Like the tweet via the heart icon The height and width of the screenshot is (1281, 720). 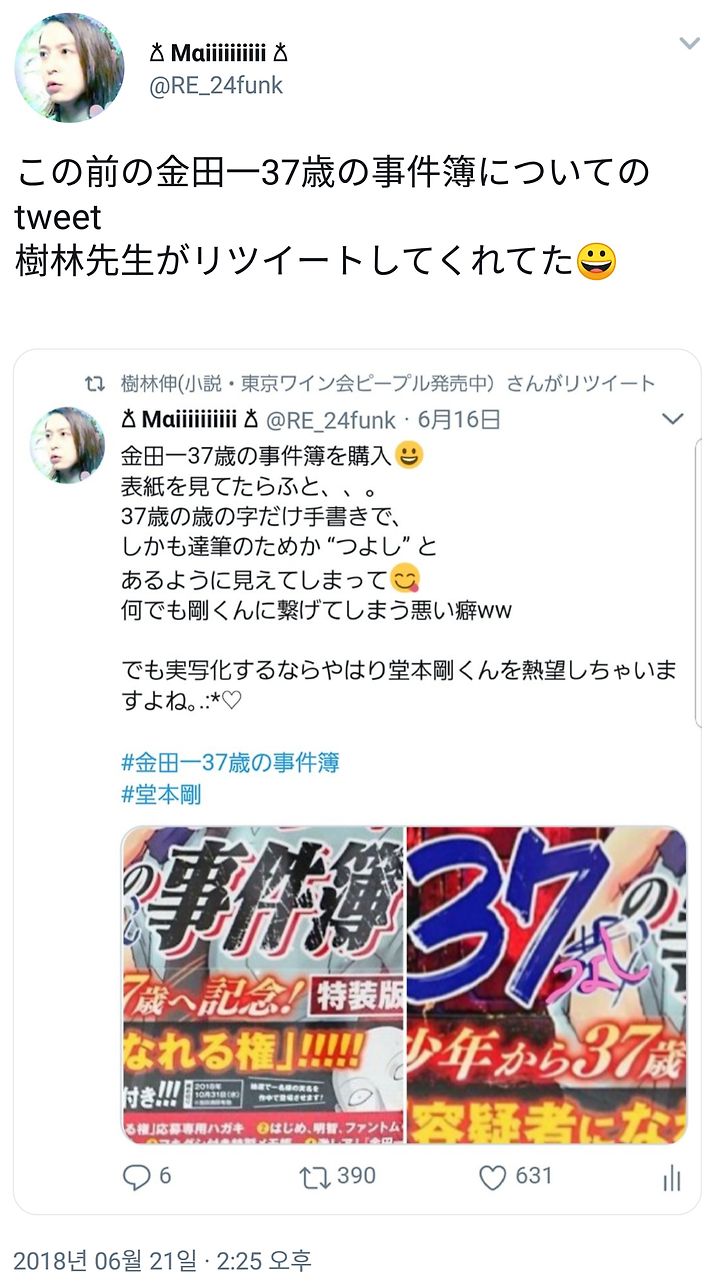pyautogui.click(x=492, y=1177)
